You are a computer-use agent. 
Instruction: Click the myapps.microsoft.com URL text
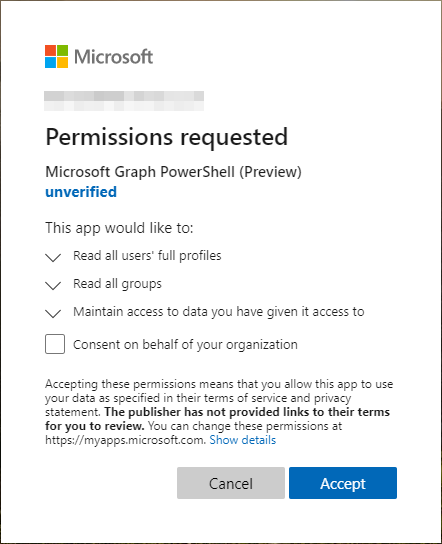click(125, 440)
